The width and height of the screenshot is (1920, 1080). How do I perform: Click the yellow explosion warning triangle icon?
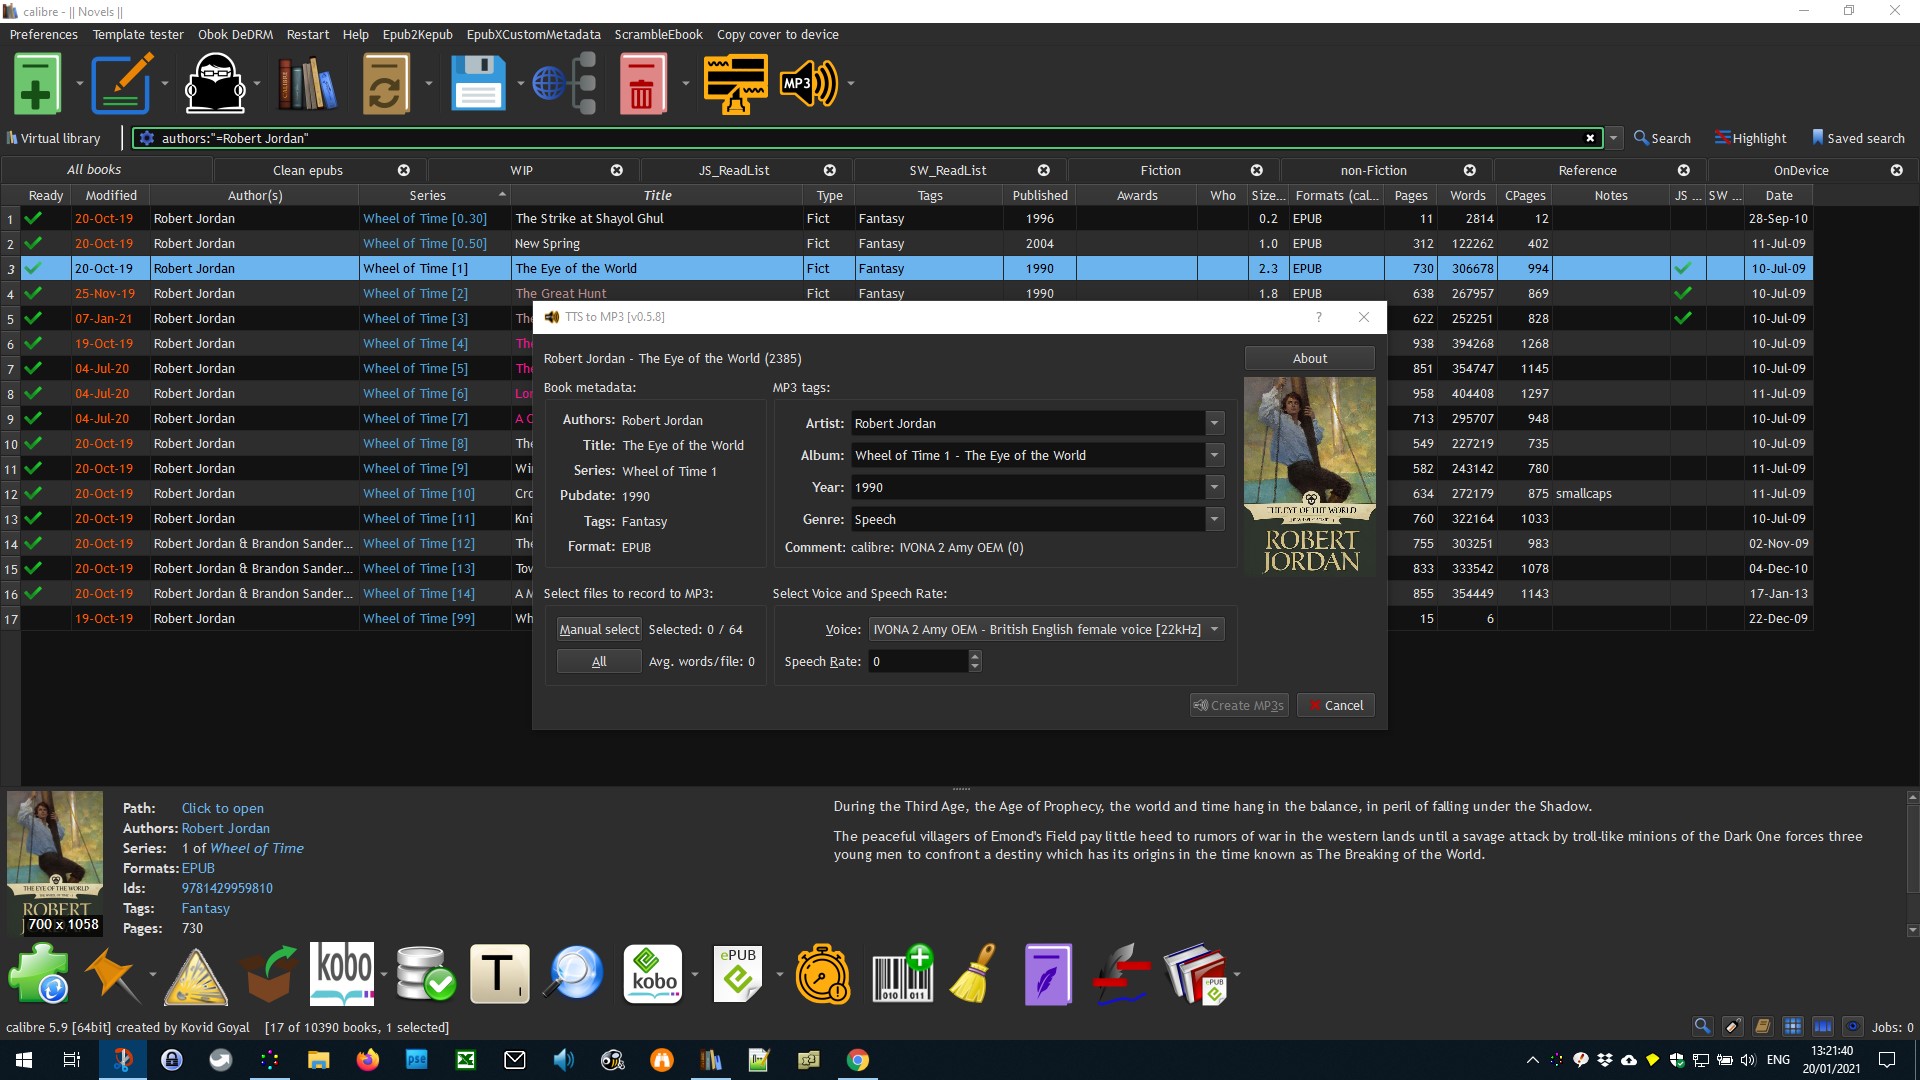196,976
